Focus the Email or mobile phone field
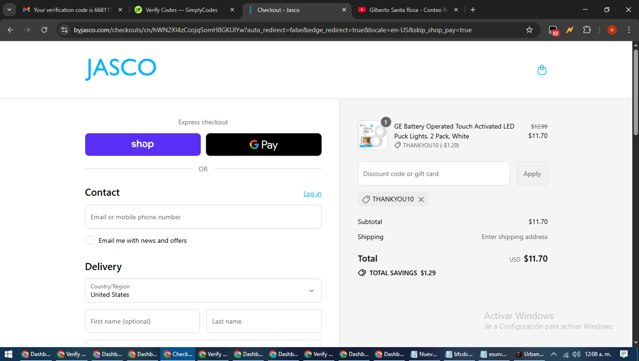639x361 pixels. pyautogui.click(x=203, y=217)
